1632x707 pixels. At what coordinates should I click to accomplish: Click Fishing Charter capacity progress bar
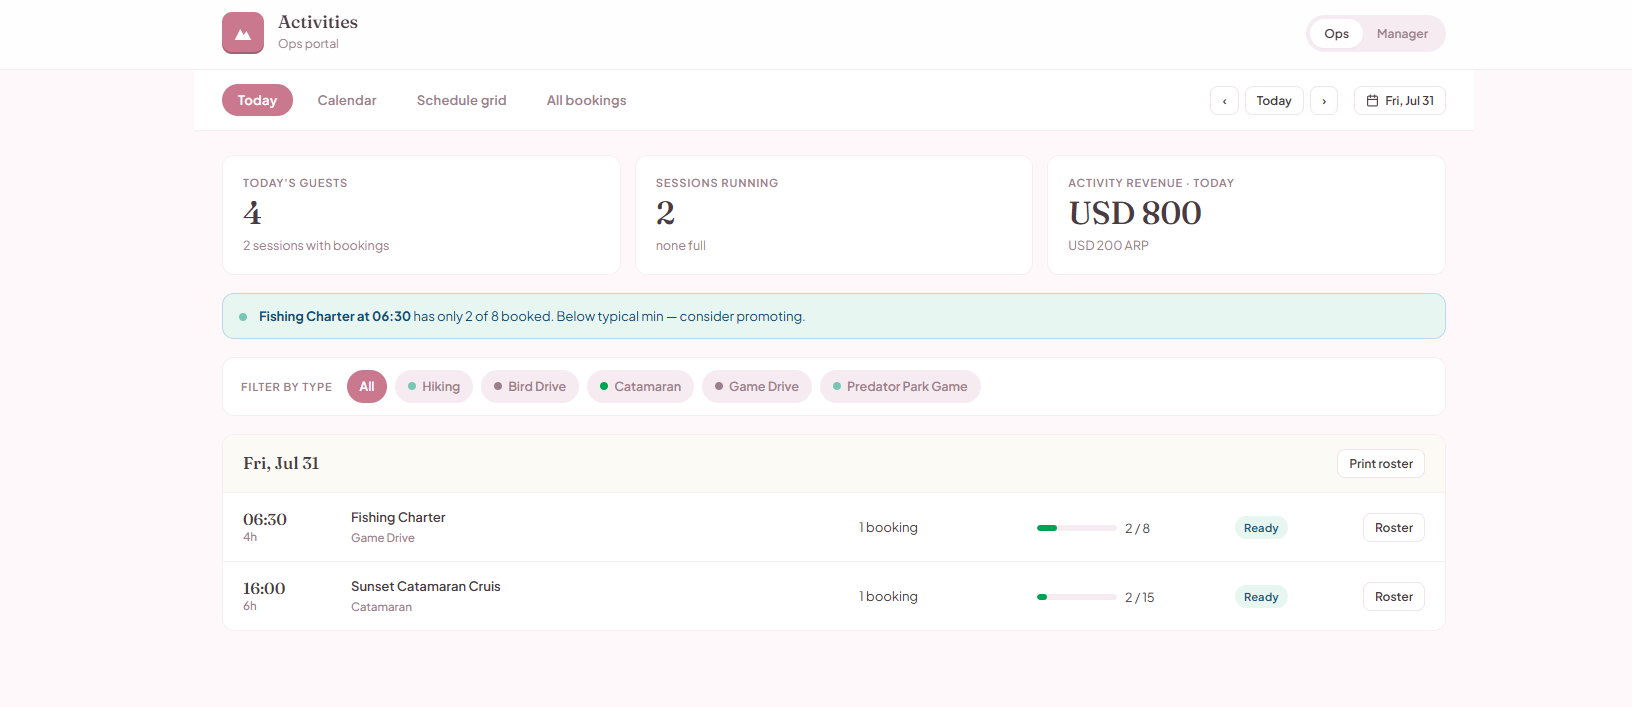(1077, 528)
